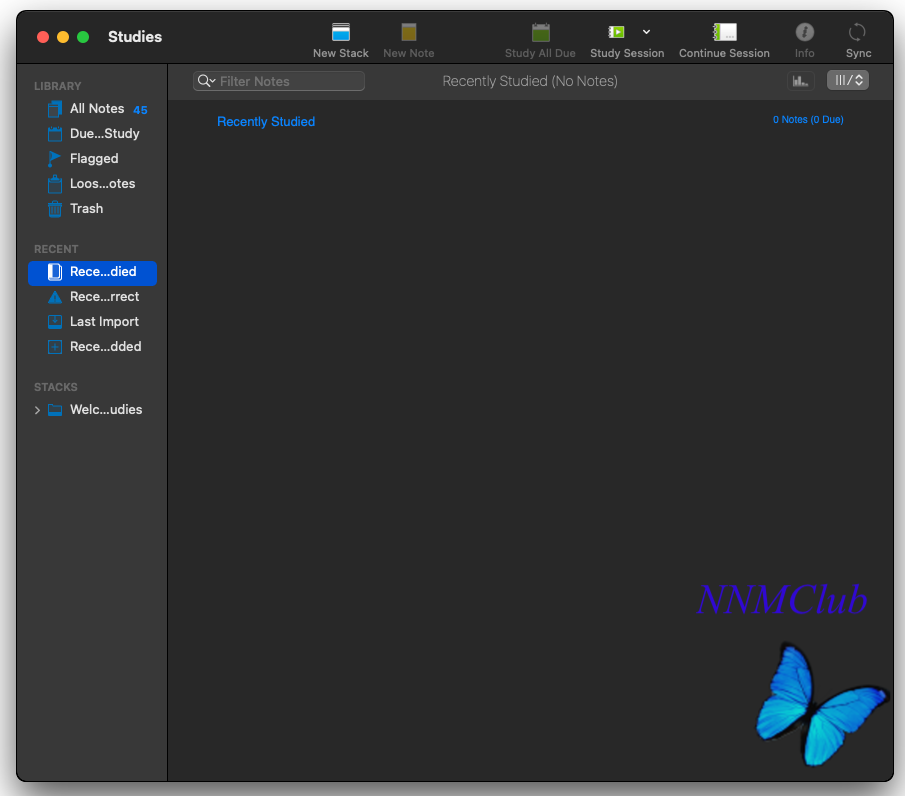Click the green full-screen window button

(83, 37)
